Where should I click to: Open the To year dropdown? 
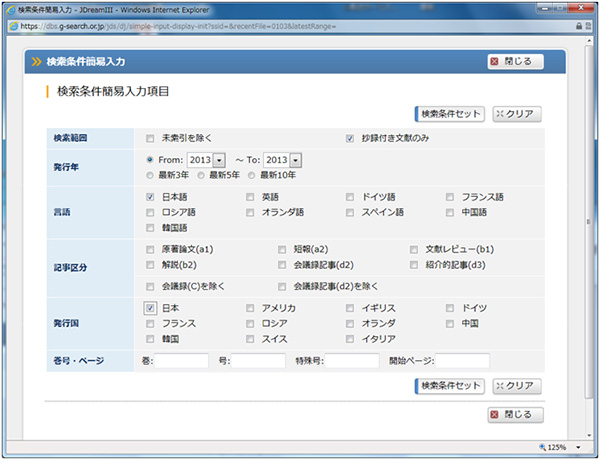tap(296, 160)
